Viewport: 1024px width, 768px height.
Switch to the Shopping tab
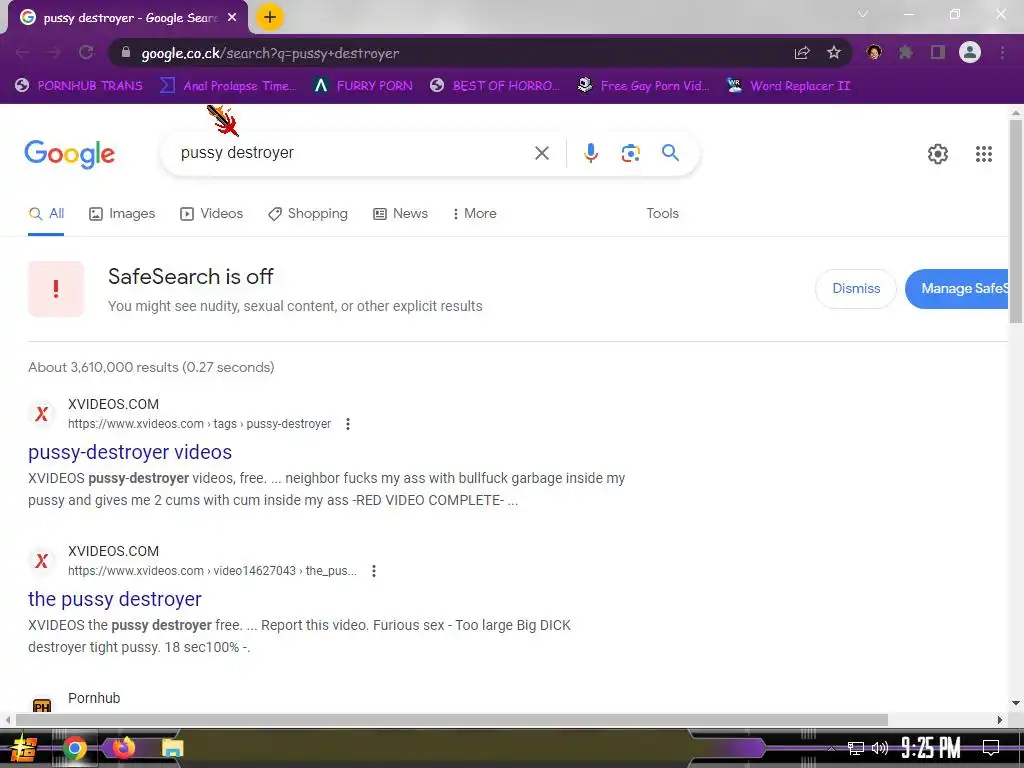point(308,214)
